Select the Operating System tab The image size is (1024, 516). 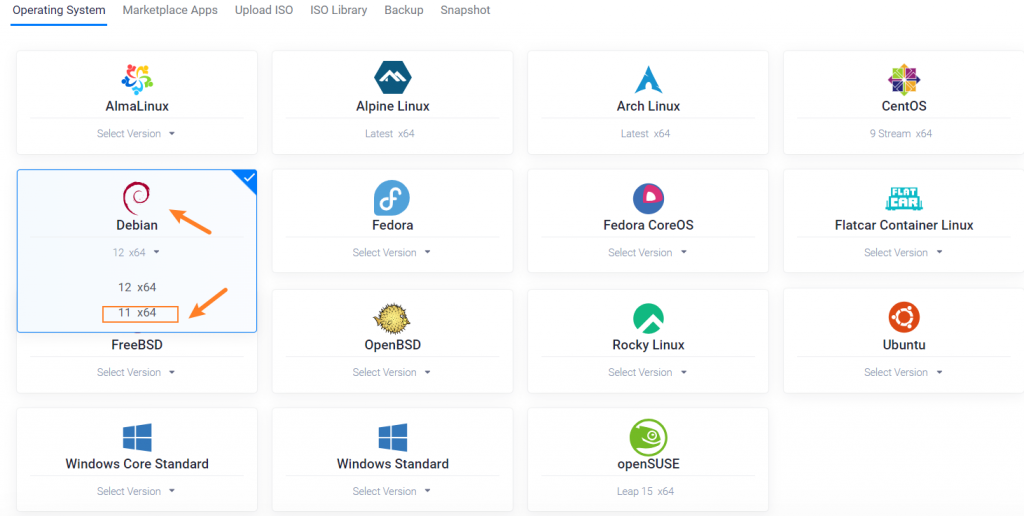tap(59, 10)
